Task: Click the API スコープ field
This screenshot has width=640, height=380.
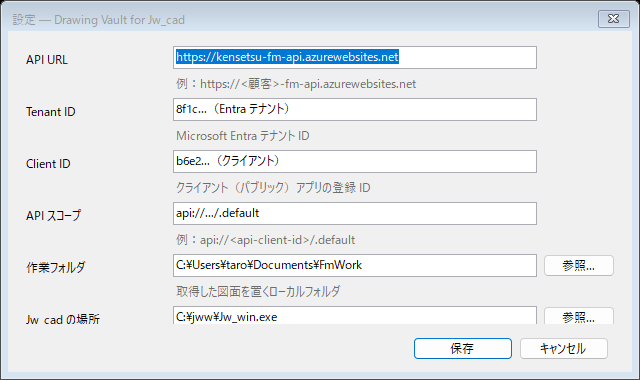Action: tap(355, 213)
